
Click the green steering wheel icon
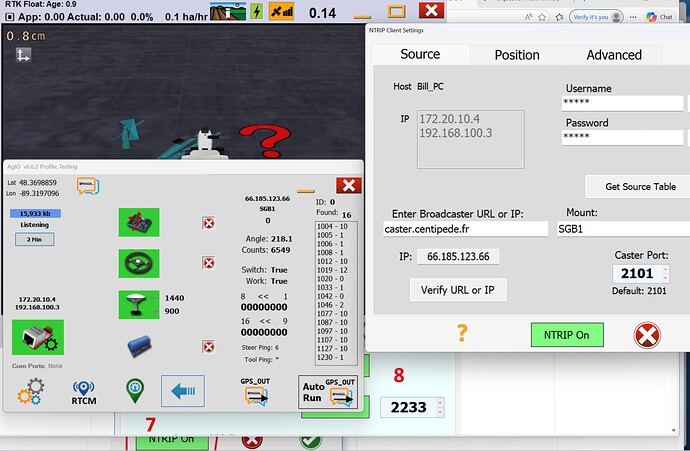tap(139, 263)
